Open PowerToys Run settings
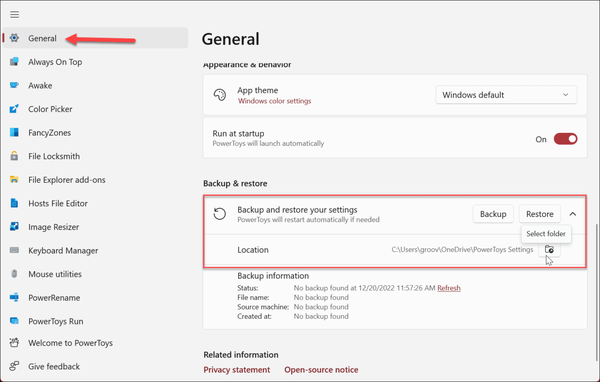 coord(96,321)
